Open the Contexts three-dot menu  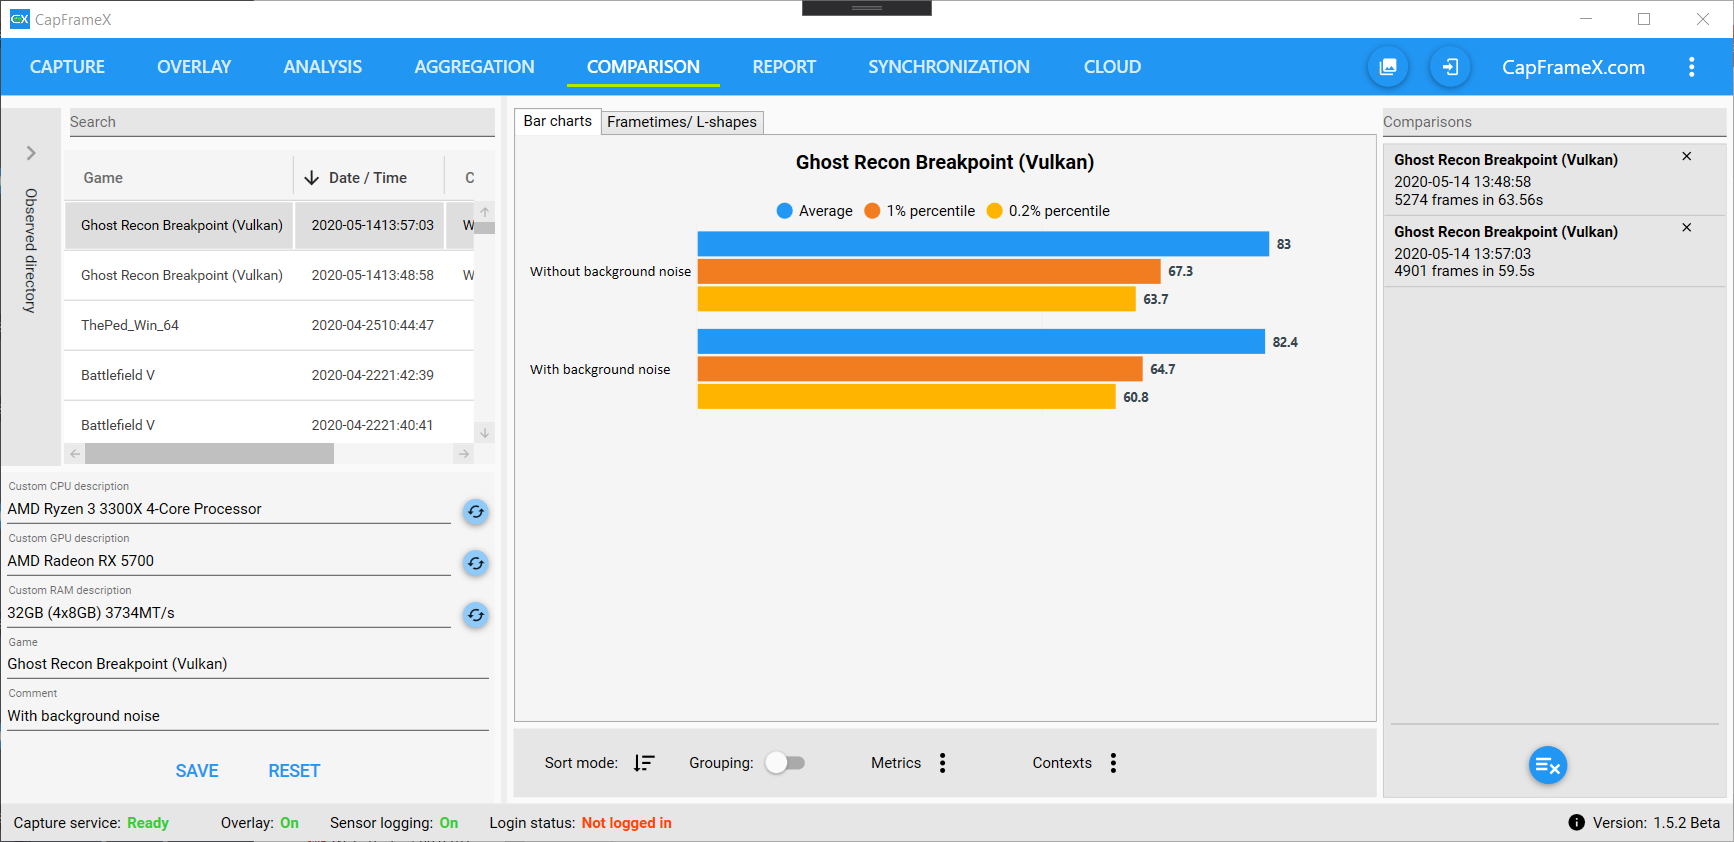[x=1113, y=763]
